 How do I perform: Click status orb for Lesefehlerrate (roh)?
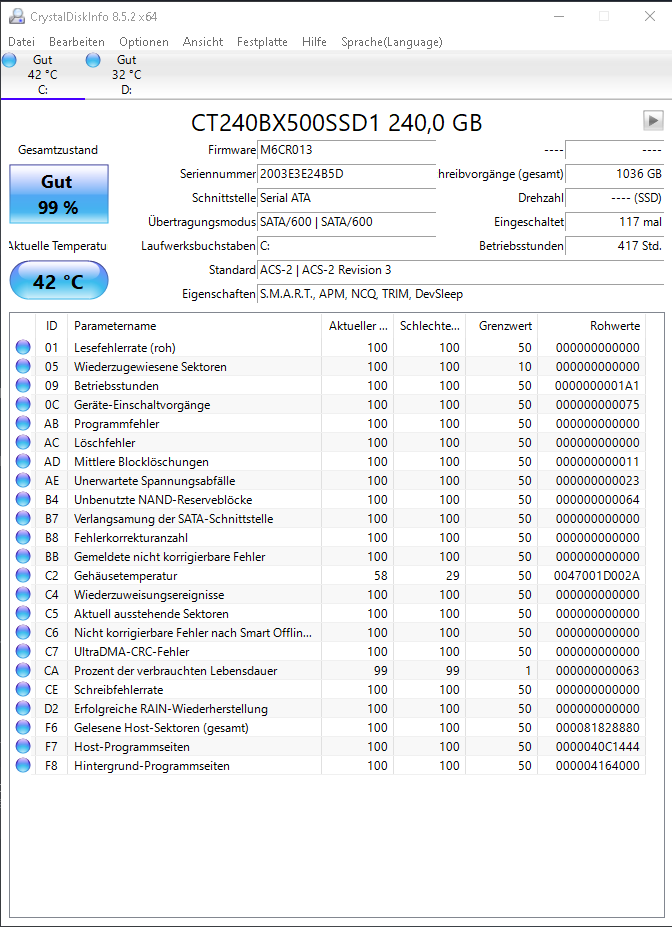click(23, 348)
